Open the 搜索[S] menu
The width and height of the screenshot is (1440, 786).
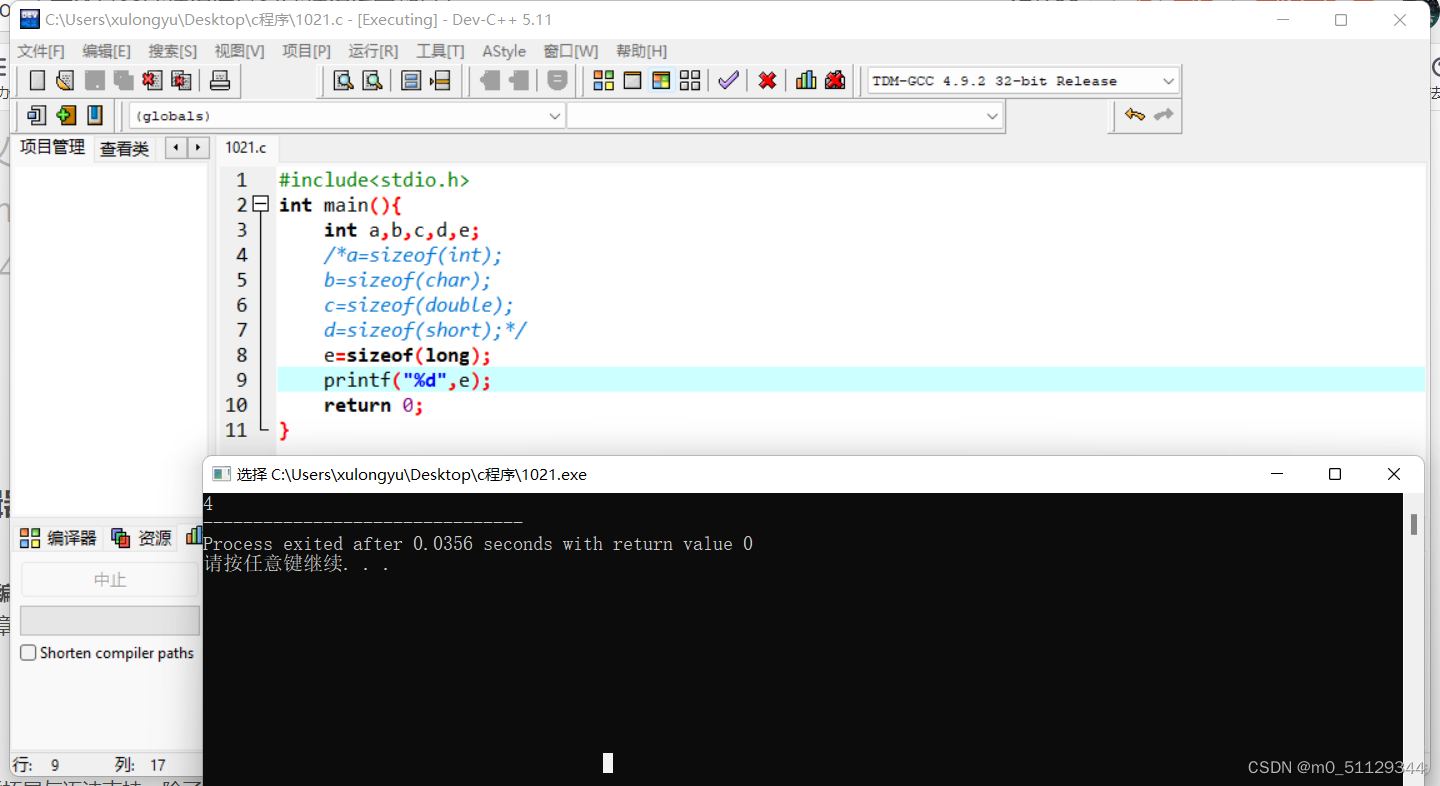[x=172, y=51]
